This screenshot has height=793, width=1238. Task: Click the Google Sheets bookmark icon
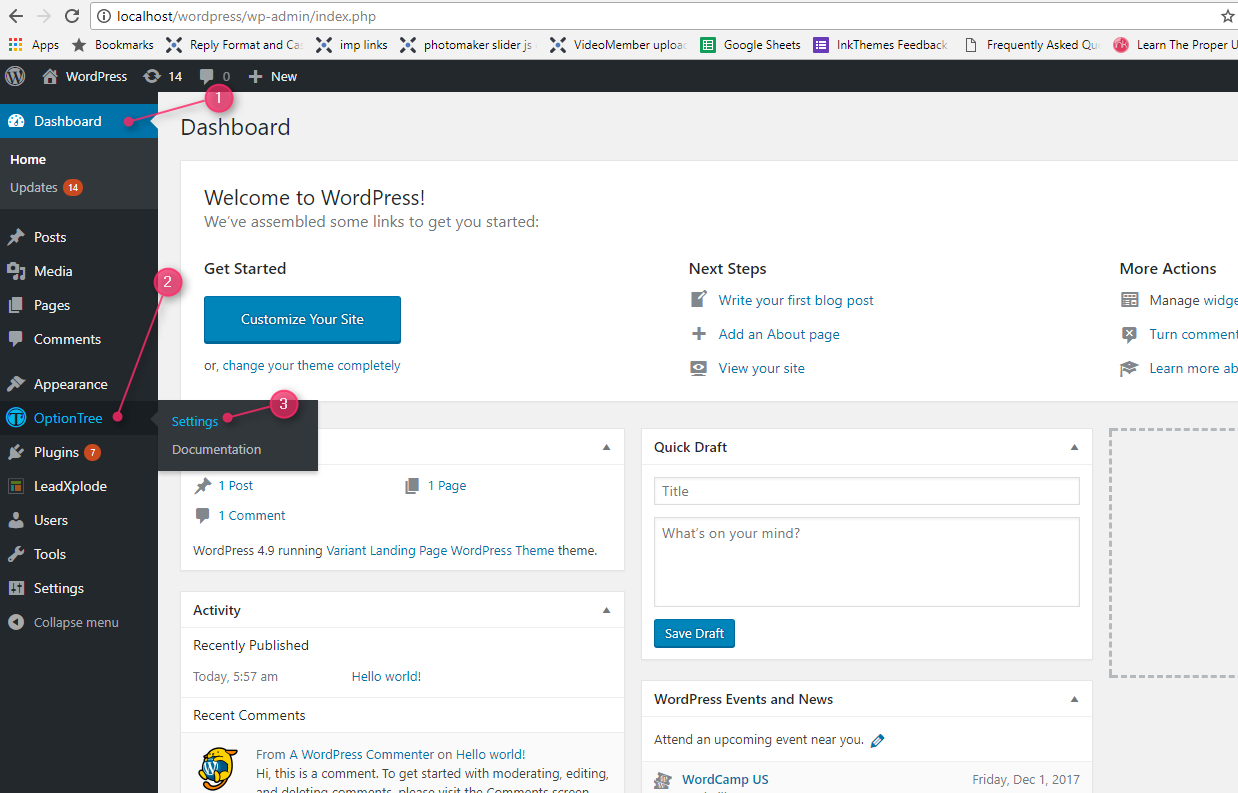click(708, 45)
